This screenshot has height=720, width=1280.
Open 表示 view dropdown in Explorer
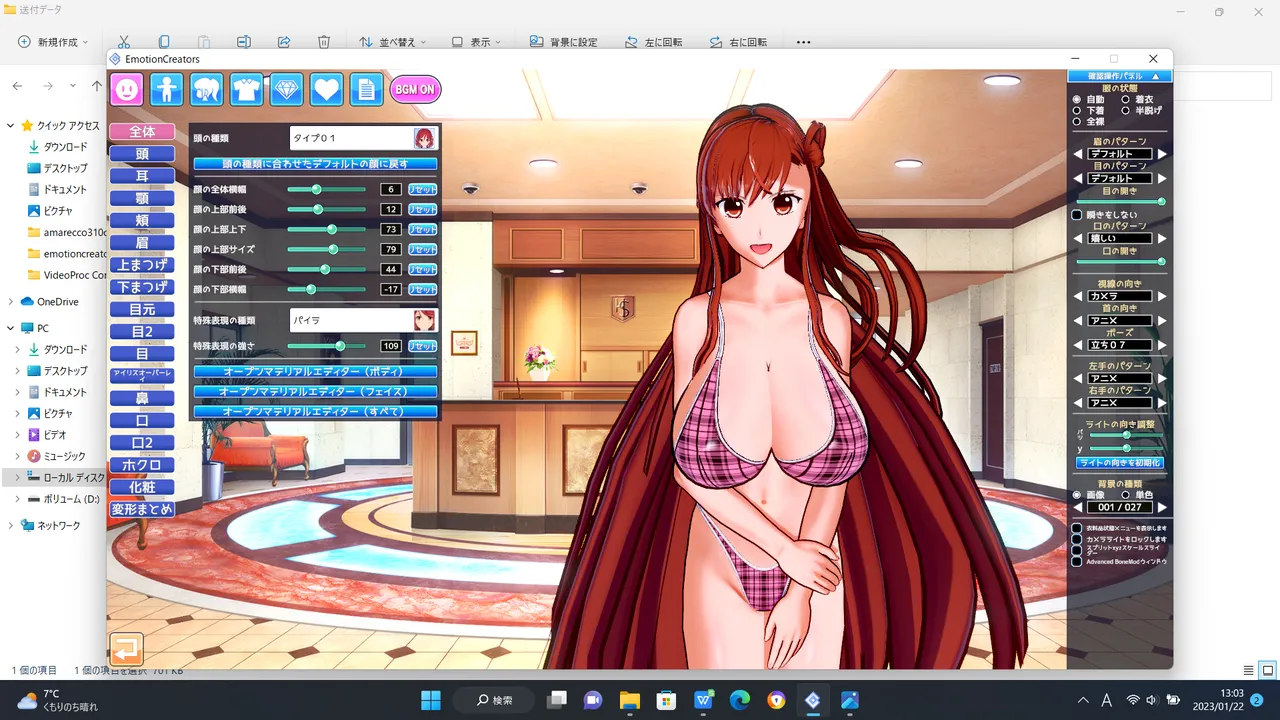[476, 42]
